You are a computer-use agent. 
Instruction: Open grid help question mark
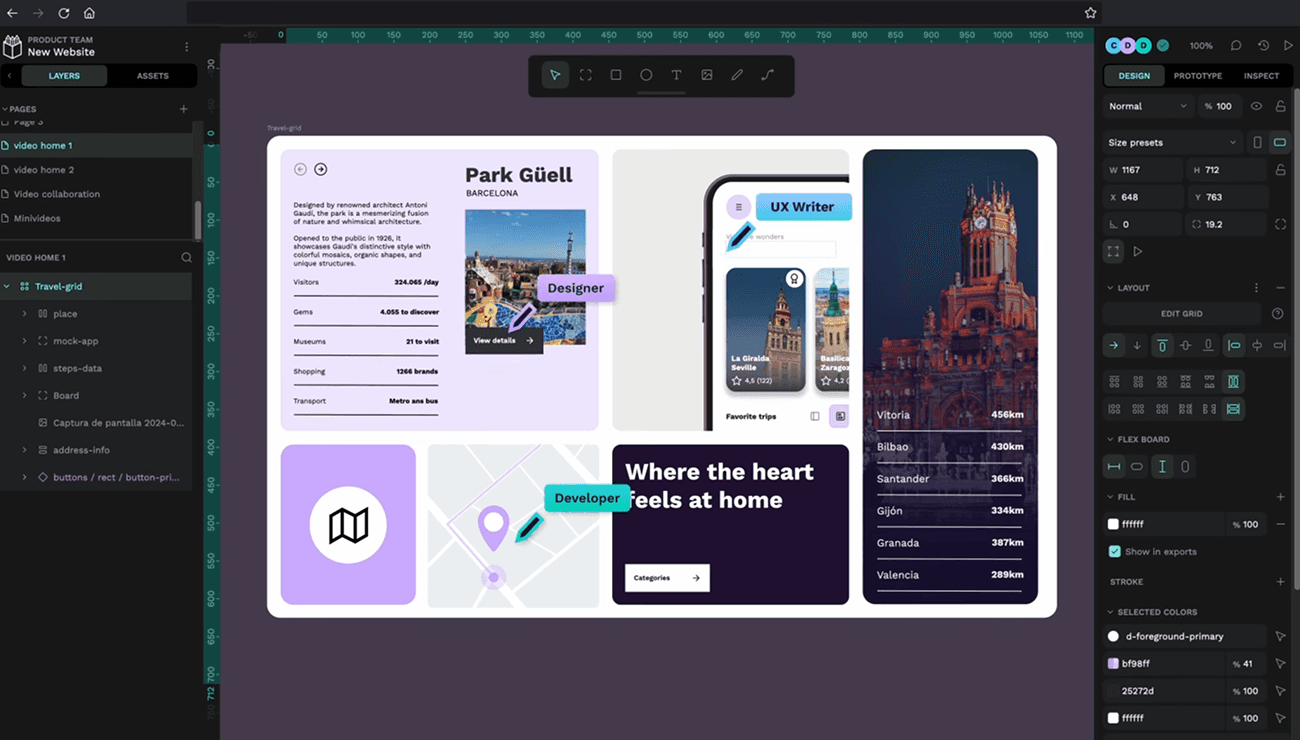click(x=1277, y=314)
